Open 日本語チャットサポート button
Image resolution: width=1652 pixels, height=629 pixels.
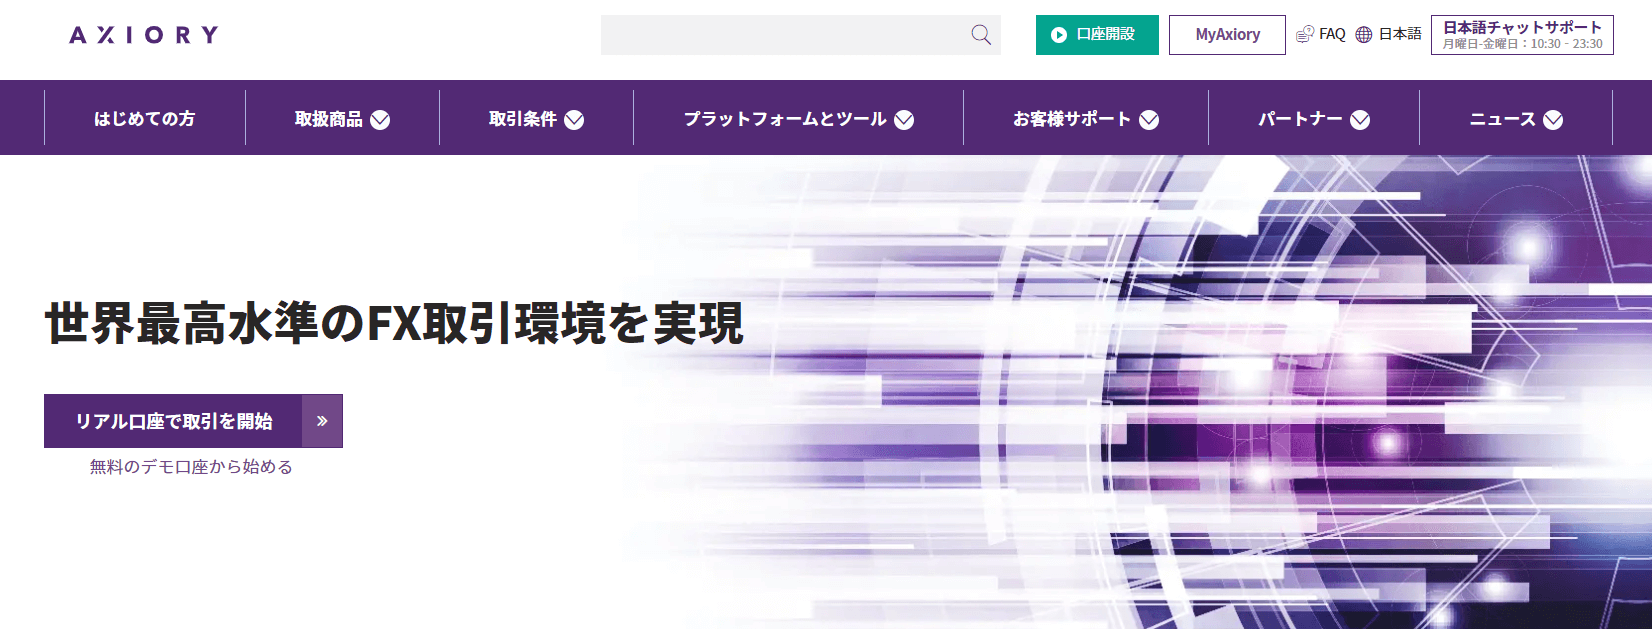pyautogui.click(x=1522, y=35)
